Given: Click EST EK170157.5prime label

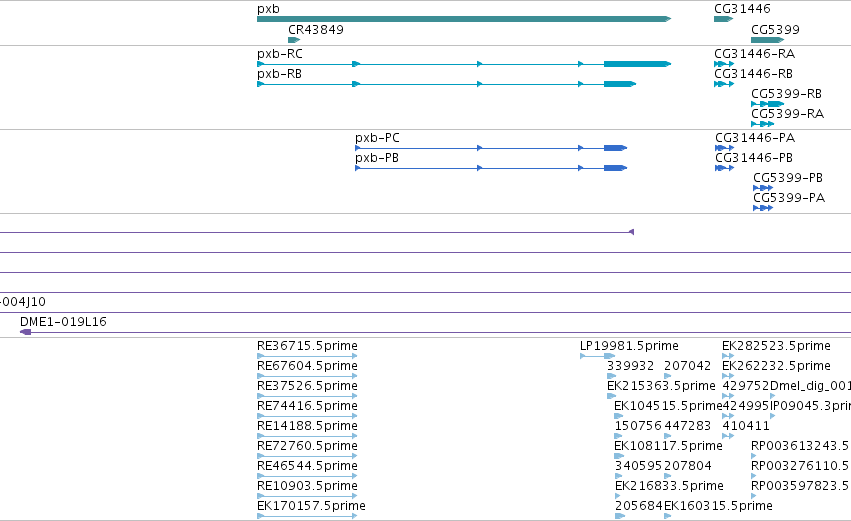Looking at the screenshot, I should tap(311, 506).
